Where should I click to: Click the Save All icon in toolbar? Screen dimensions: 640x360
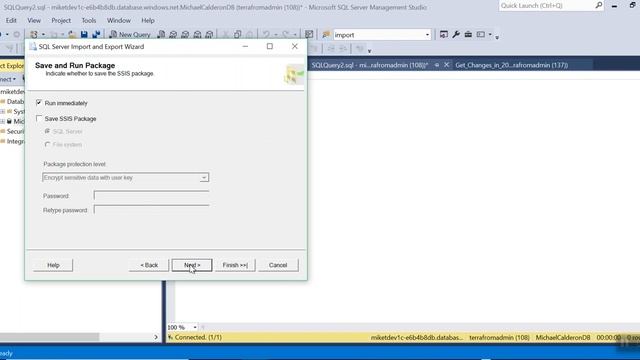point(96,35)
